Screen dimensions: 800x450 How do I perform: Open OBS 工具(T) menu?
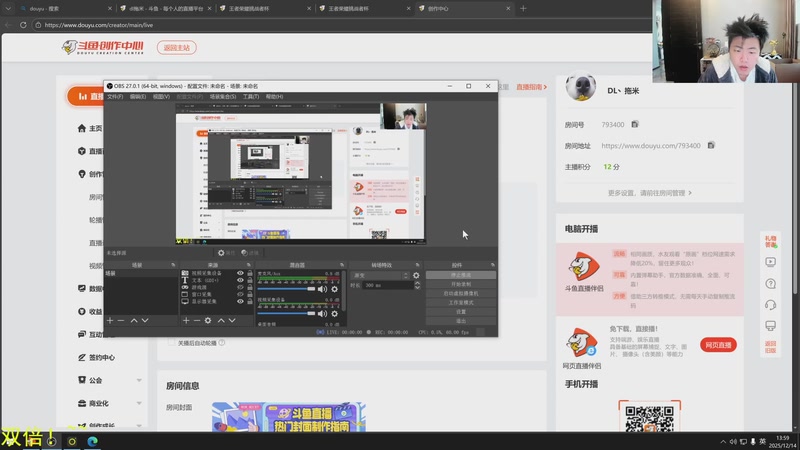(251, 96)
